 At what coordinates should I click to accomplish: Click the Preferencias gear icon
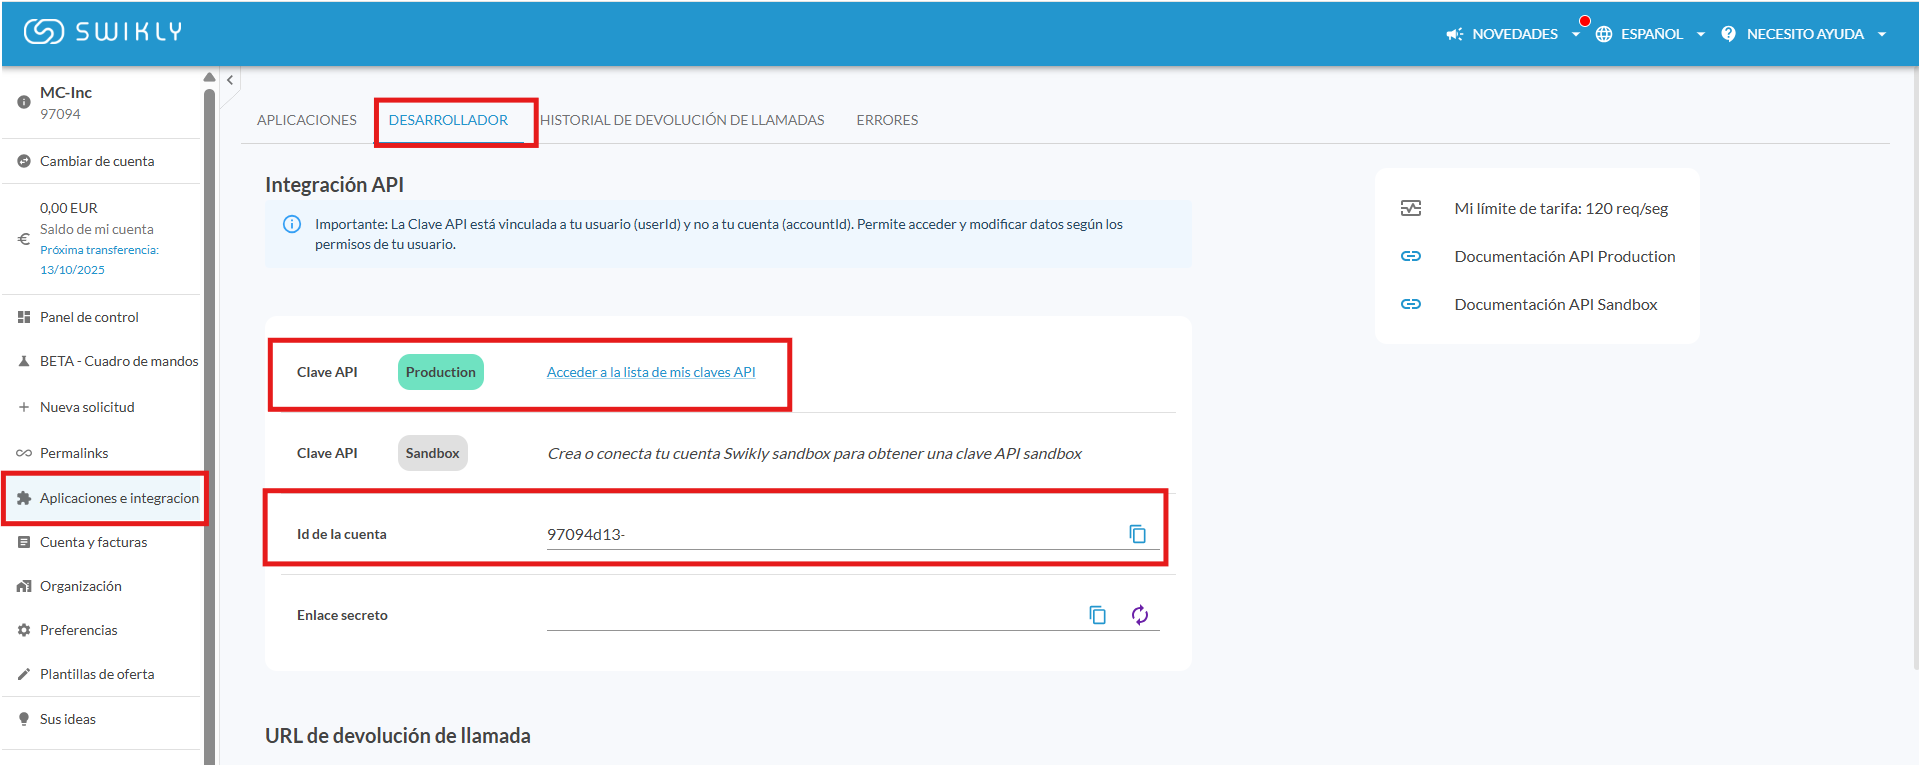24,630
